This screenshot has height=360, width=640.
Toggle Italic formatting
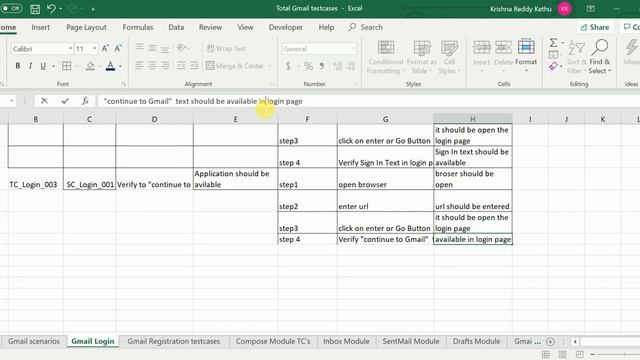(30, 66)
